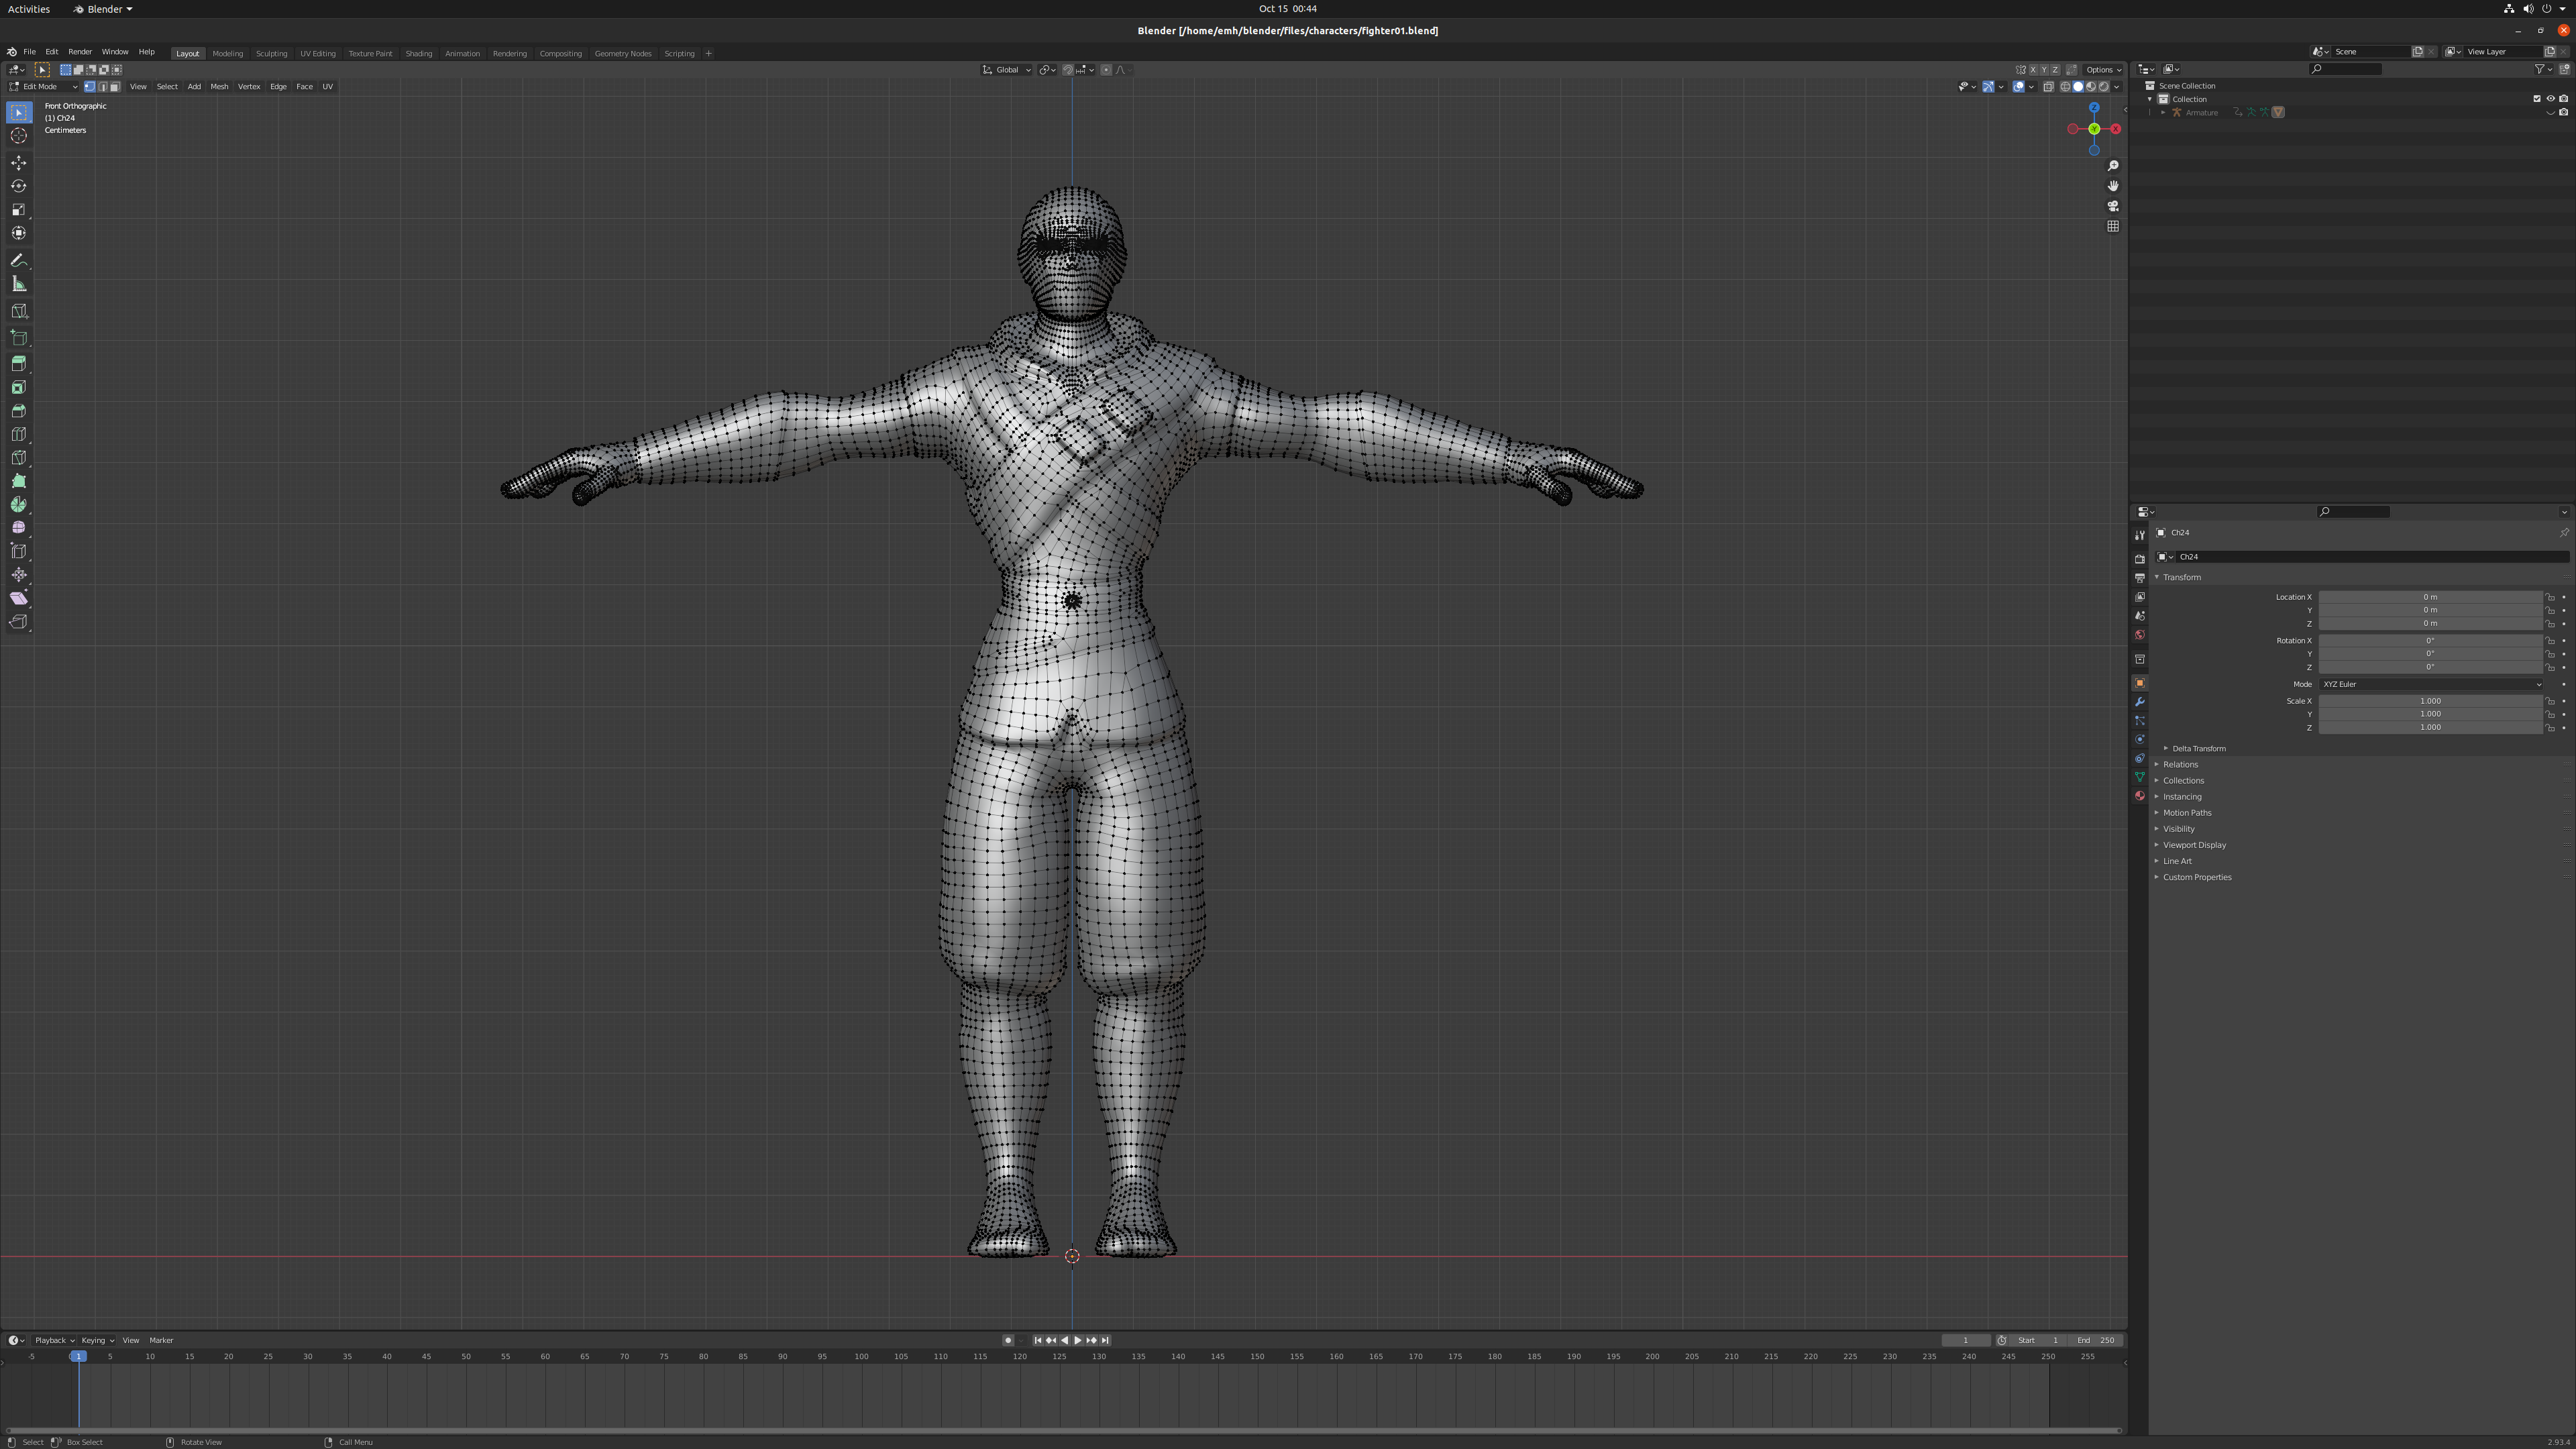Select the Rotate tool
Image resolution: width=2576 pixels, height=1449 pixels.
point(19,186)
